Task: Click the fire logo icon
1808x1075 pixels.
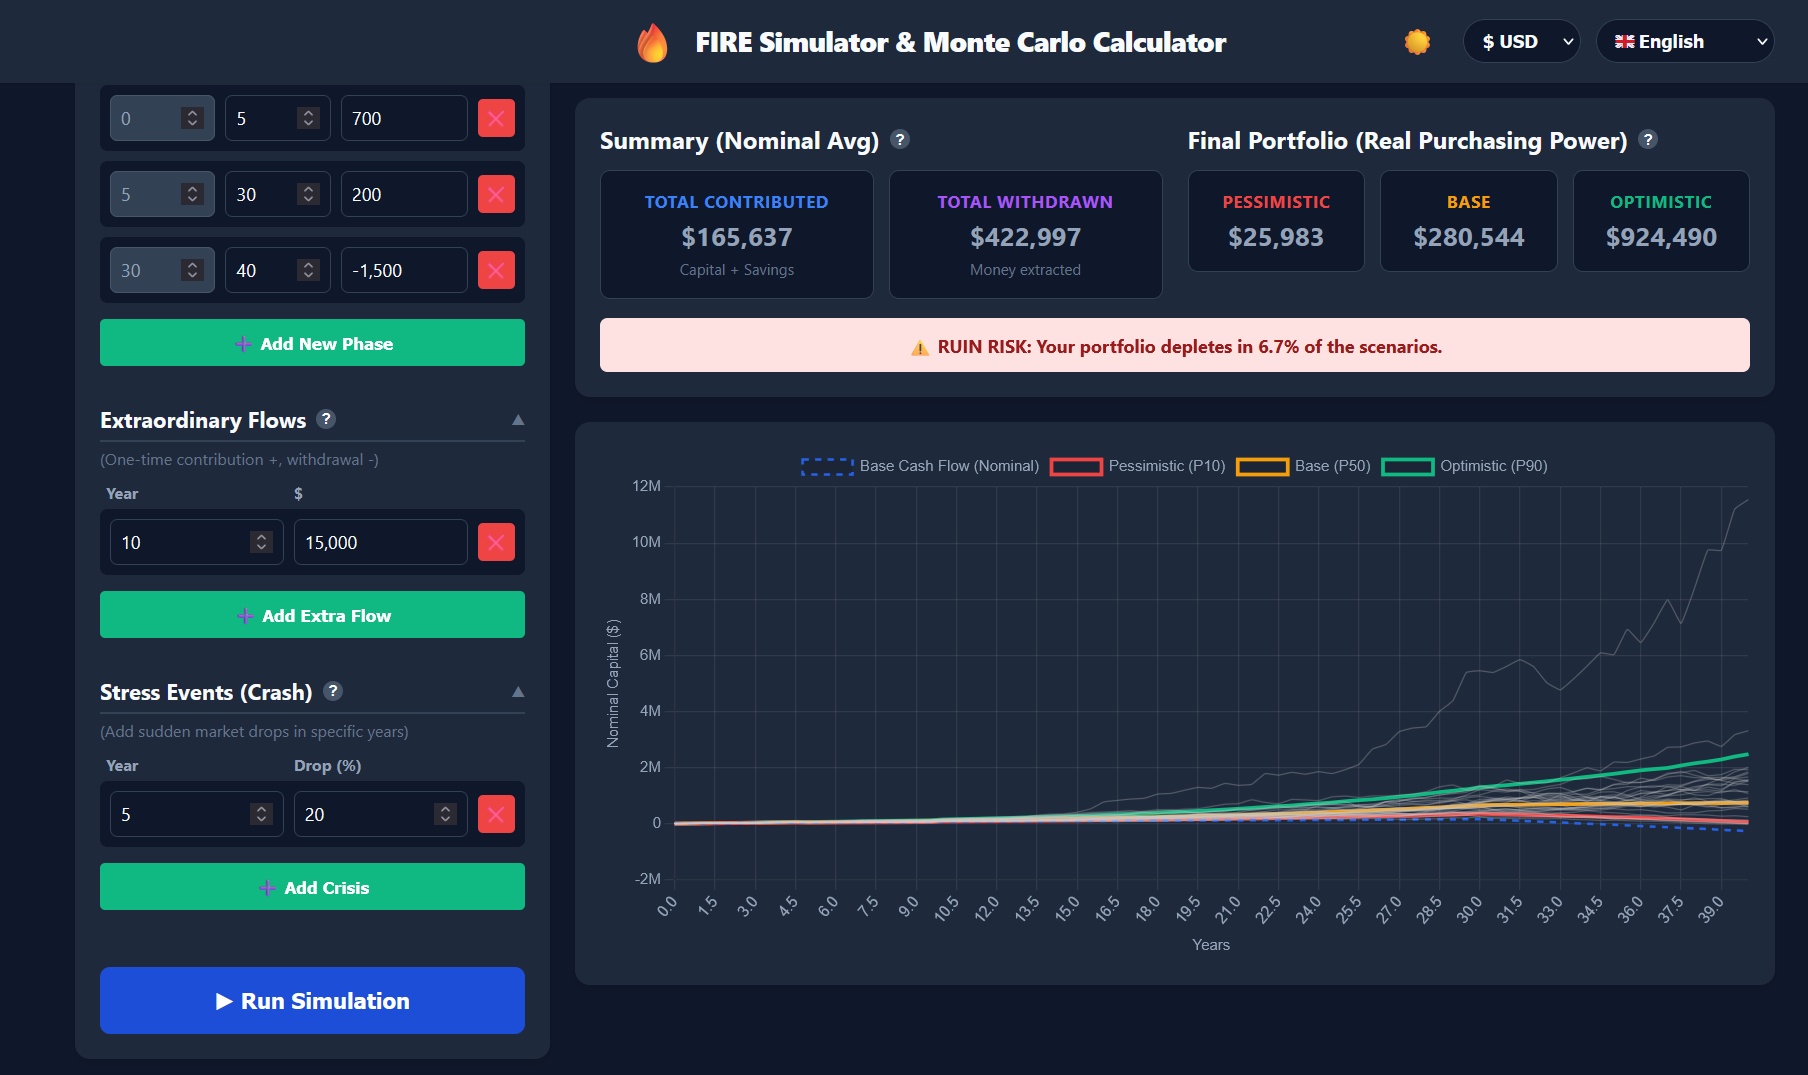Action: click(653, 41)
